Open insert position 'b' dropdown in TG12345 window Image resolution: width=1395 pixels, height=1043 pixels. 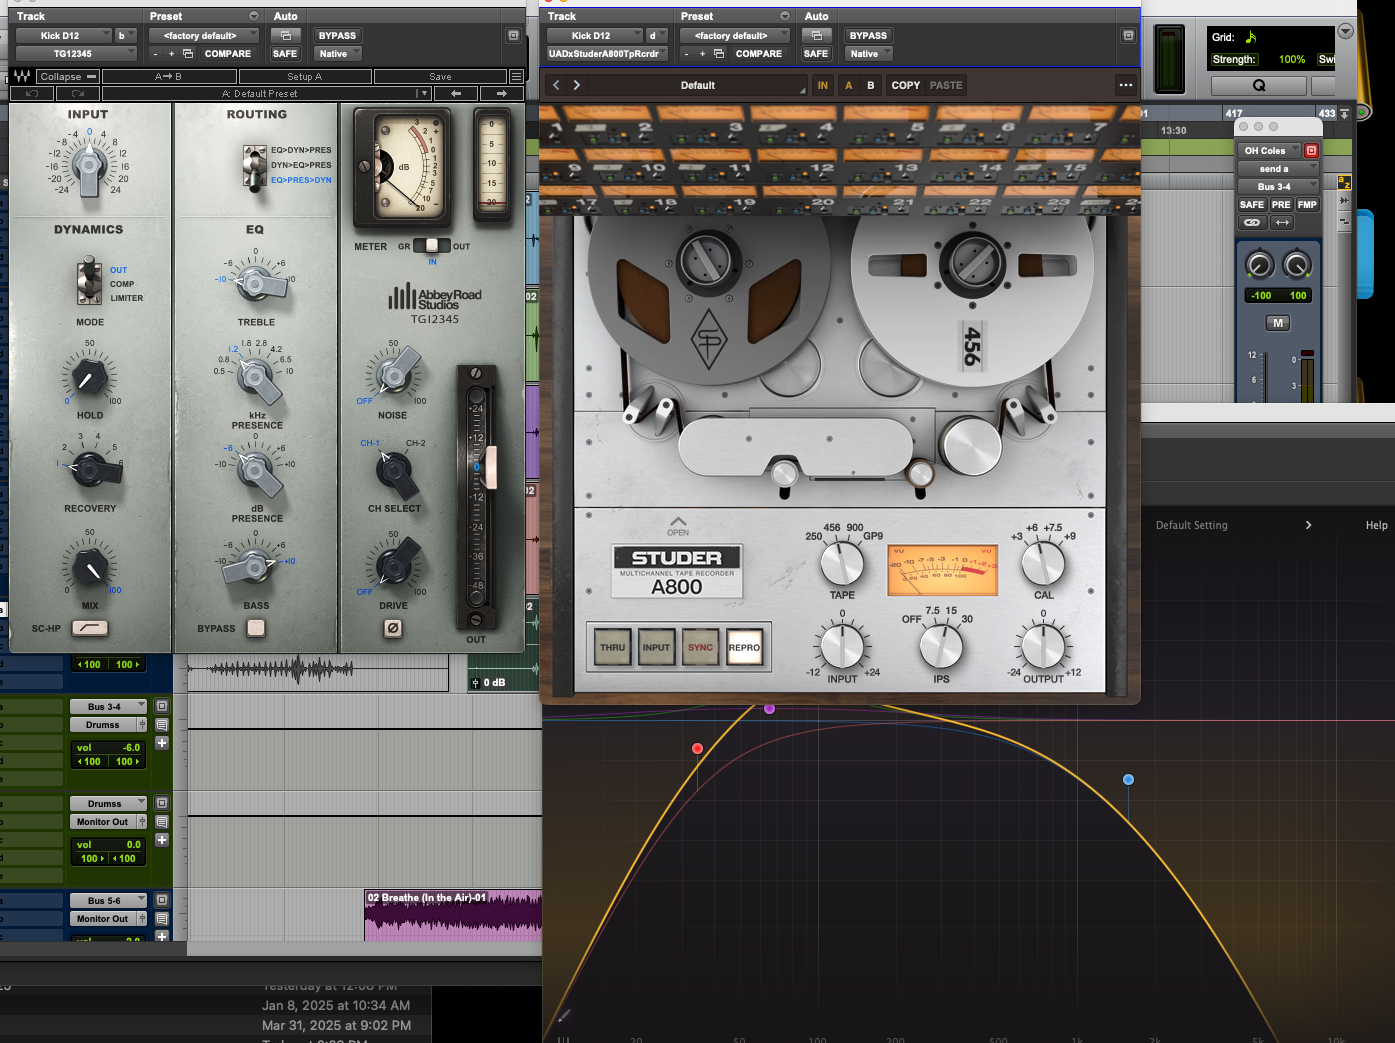pos(126,35)
